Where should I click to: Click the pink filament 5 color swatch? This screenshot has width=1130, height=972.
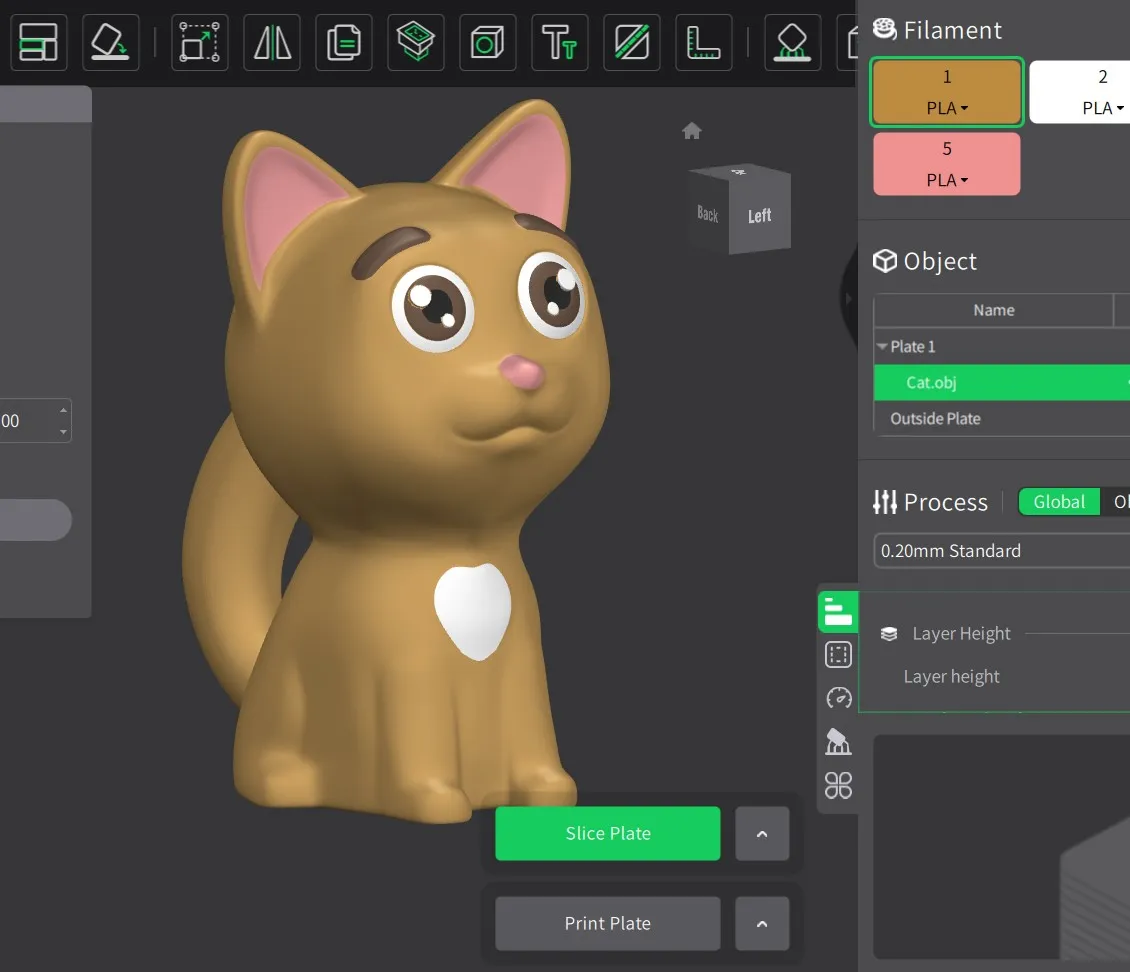(946, 163)
